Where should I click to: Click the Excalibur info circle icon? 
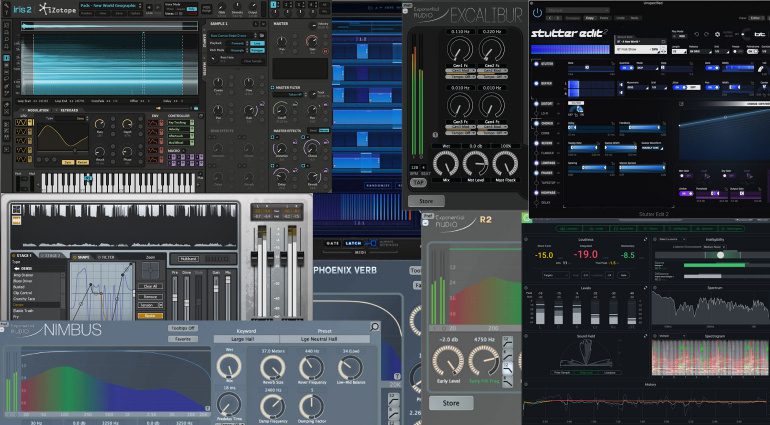434,134
